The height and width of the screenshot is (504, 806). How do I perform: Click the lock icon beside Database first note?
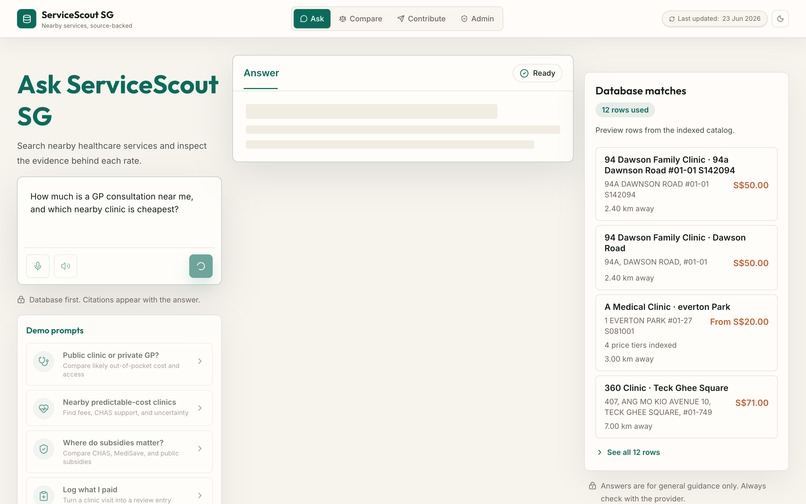21,299
